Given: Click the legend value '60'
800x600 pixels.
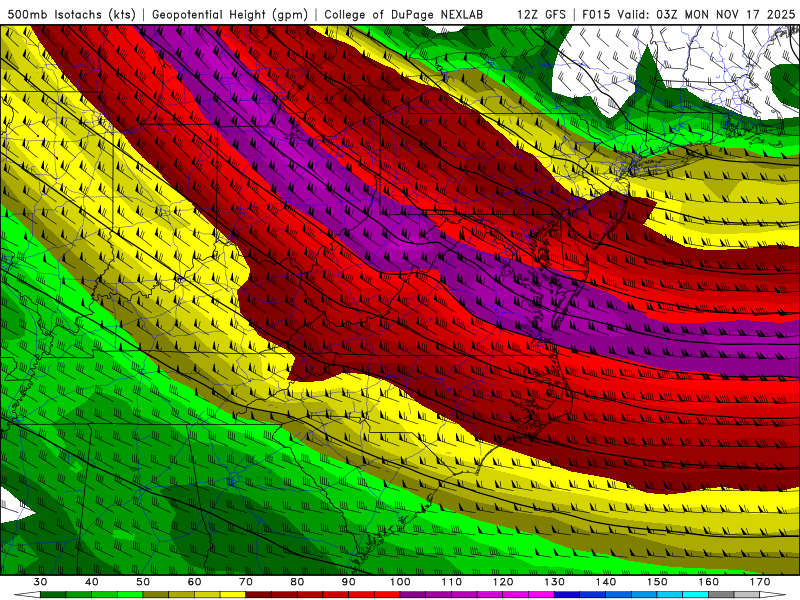Looking at the screenshot, I should click(x=194, y=582).
